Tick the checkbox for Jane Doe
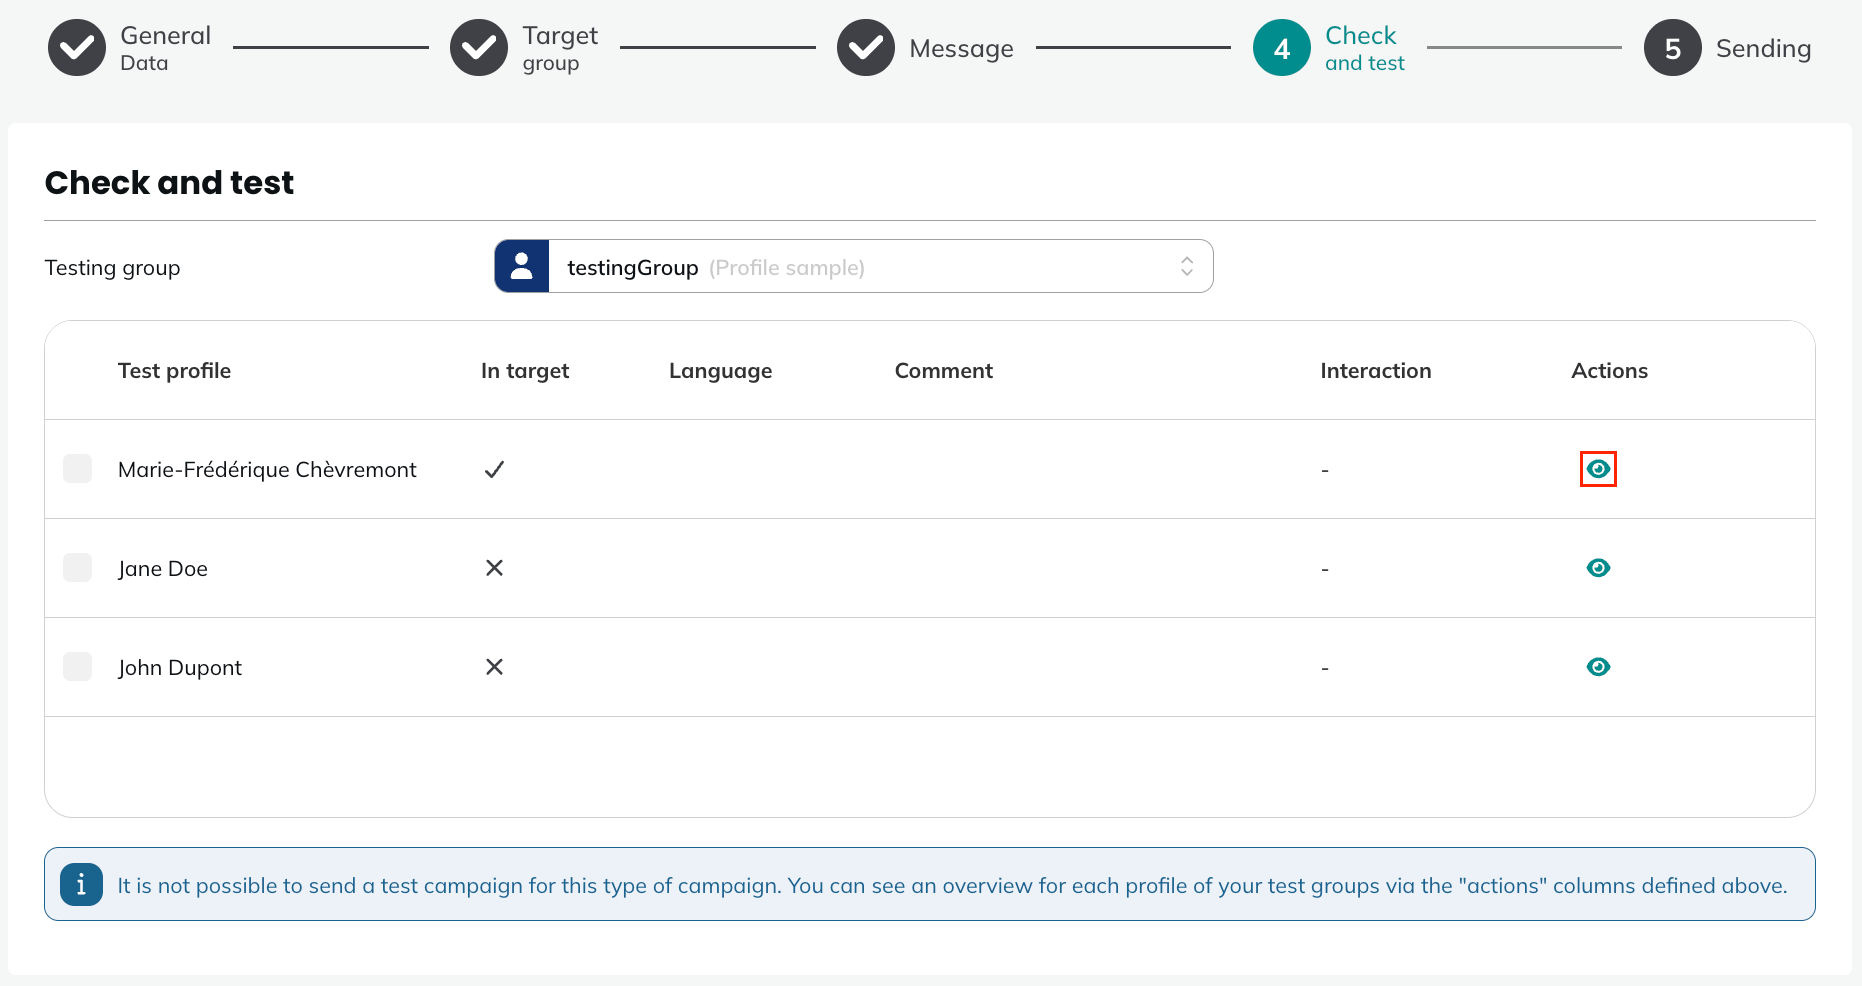 point(77,567)
